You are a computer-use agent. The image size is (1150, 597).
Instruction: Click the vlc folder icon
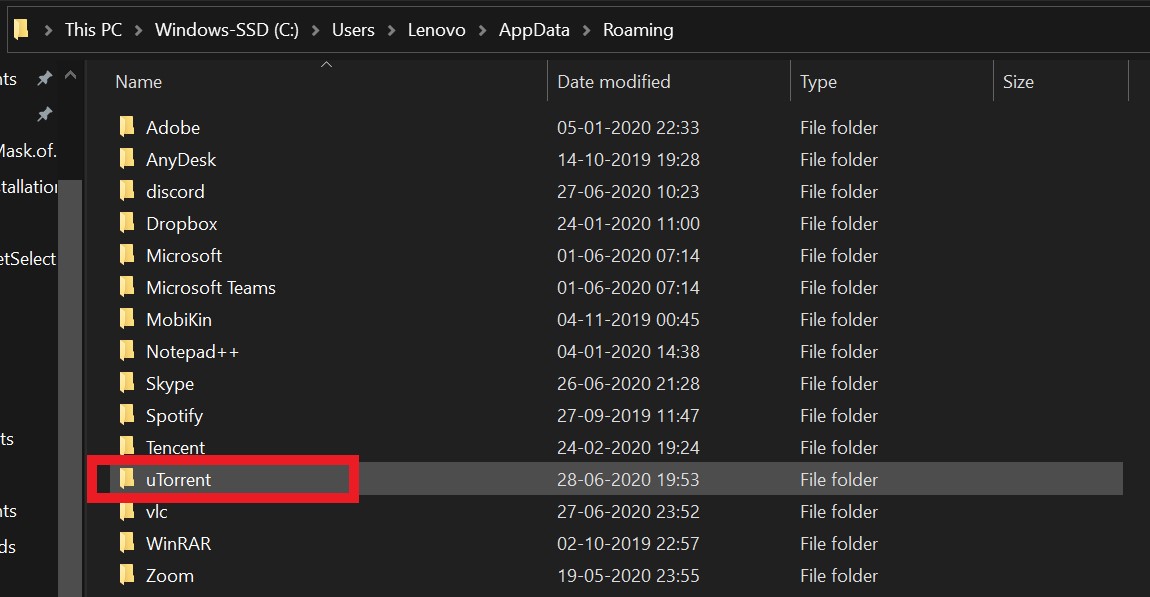click(x=127, y=511)
